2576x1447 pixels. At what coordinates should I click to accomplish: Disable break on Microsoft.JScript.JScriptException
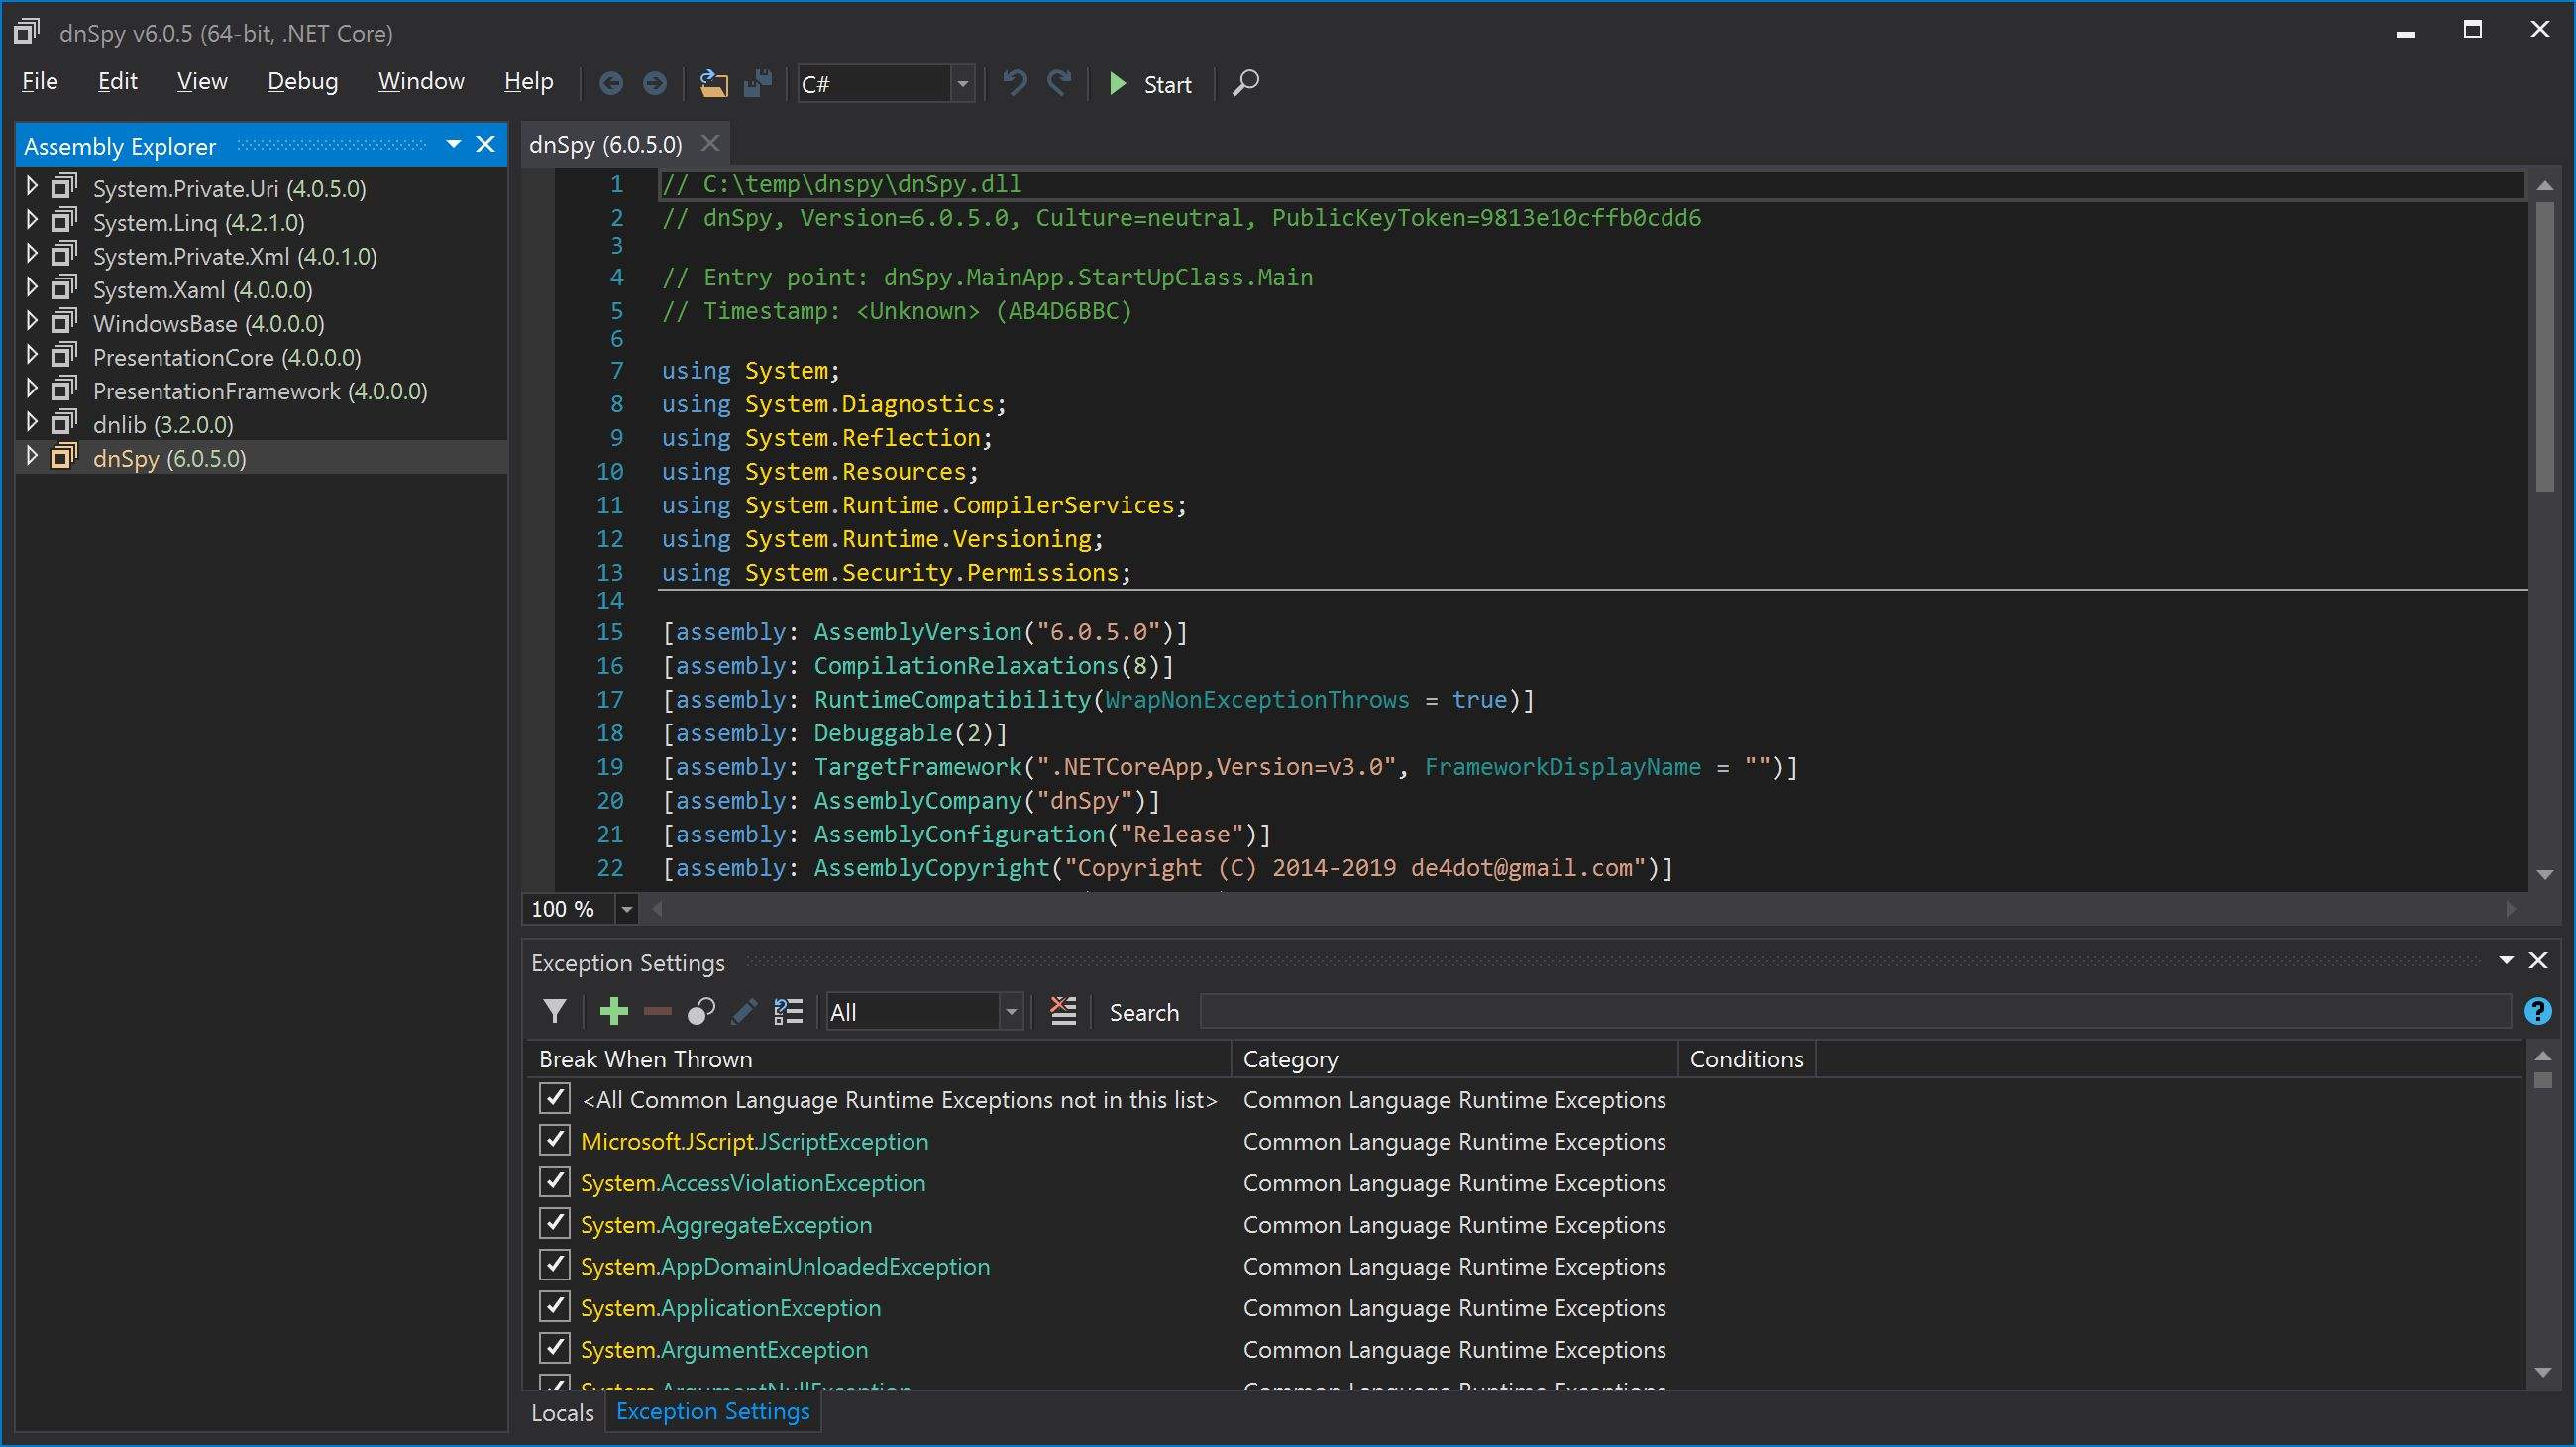click(x=554, y=1141)
